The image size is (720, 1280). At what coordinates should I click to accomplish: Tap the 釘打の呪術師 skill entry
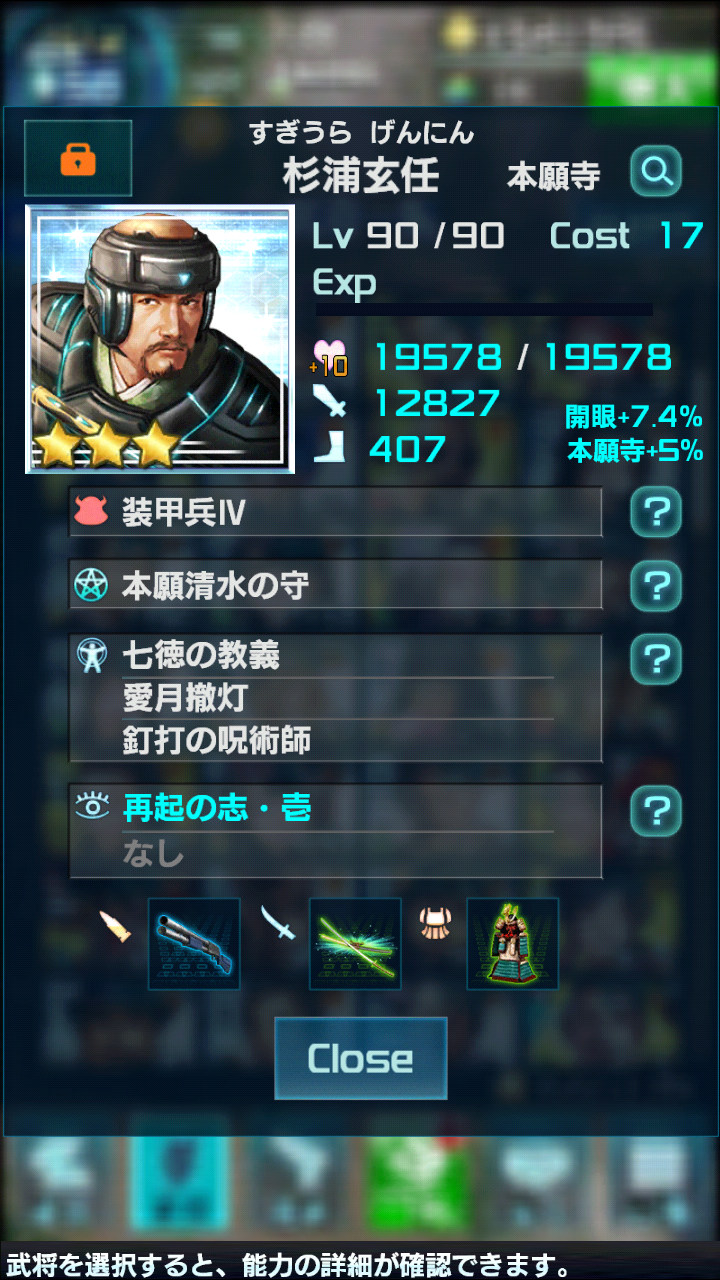click(x=216, y=741)
